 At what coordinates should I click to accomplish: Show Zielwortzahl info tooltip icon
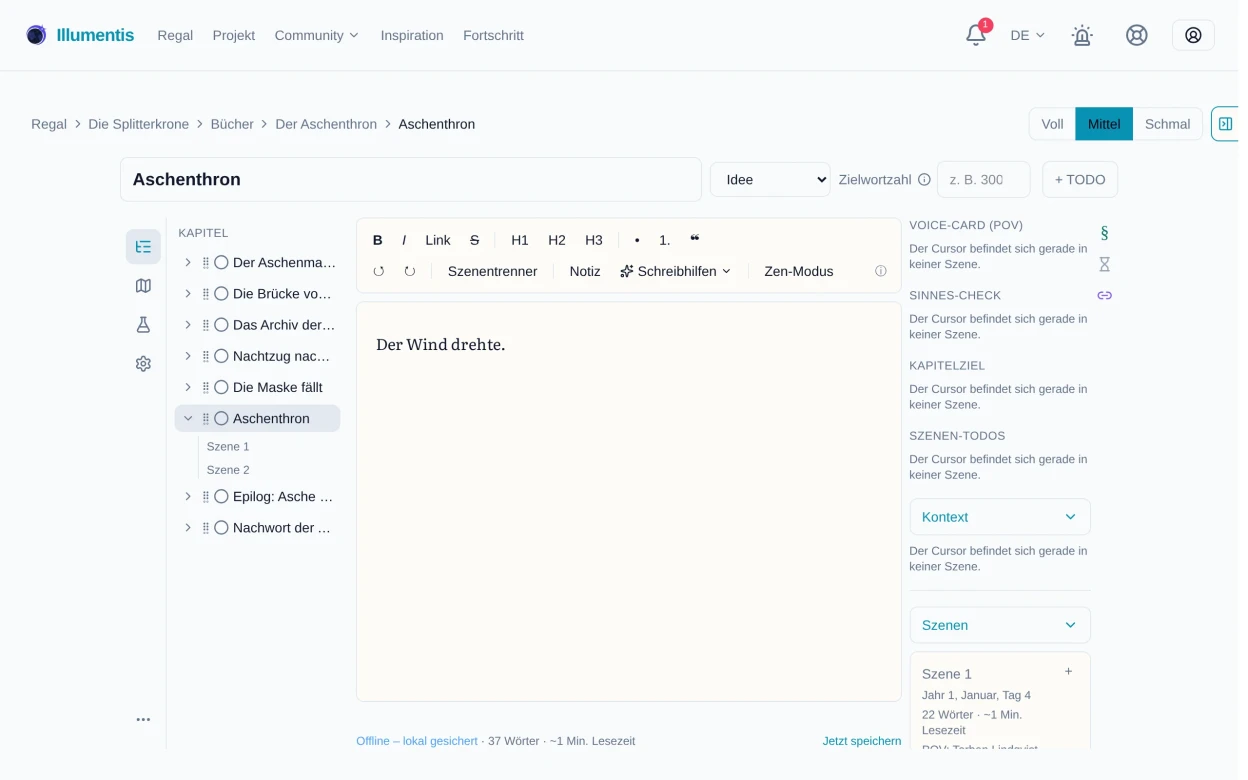pyautogui.click(x=924, y=180)
